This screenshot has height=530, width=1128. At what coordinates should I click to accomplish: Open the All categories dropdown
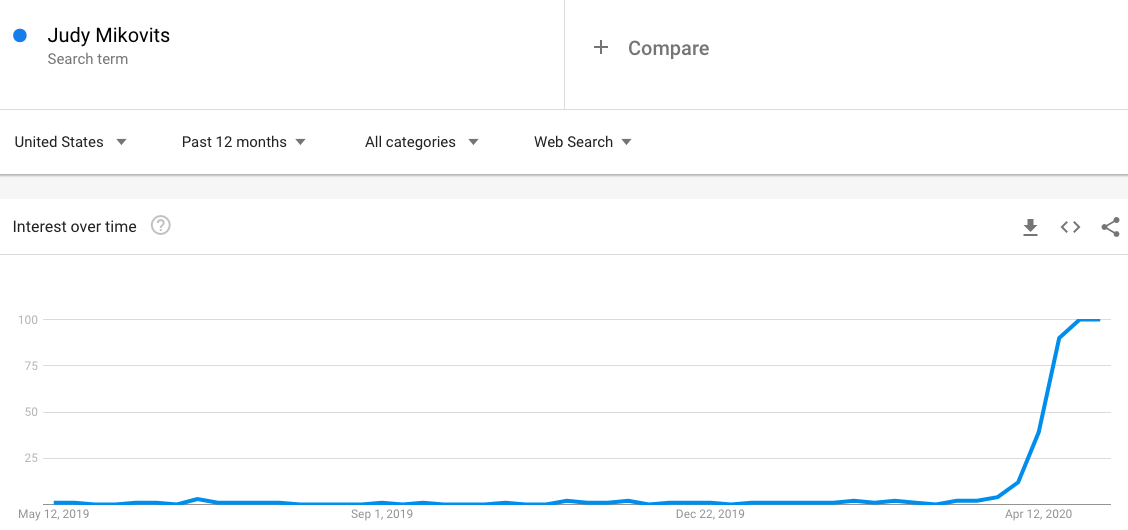422,142
